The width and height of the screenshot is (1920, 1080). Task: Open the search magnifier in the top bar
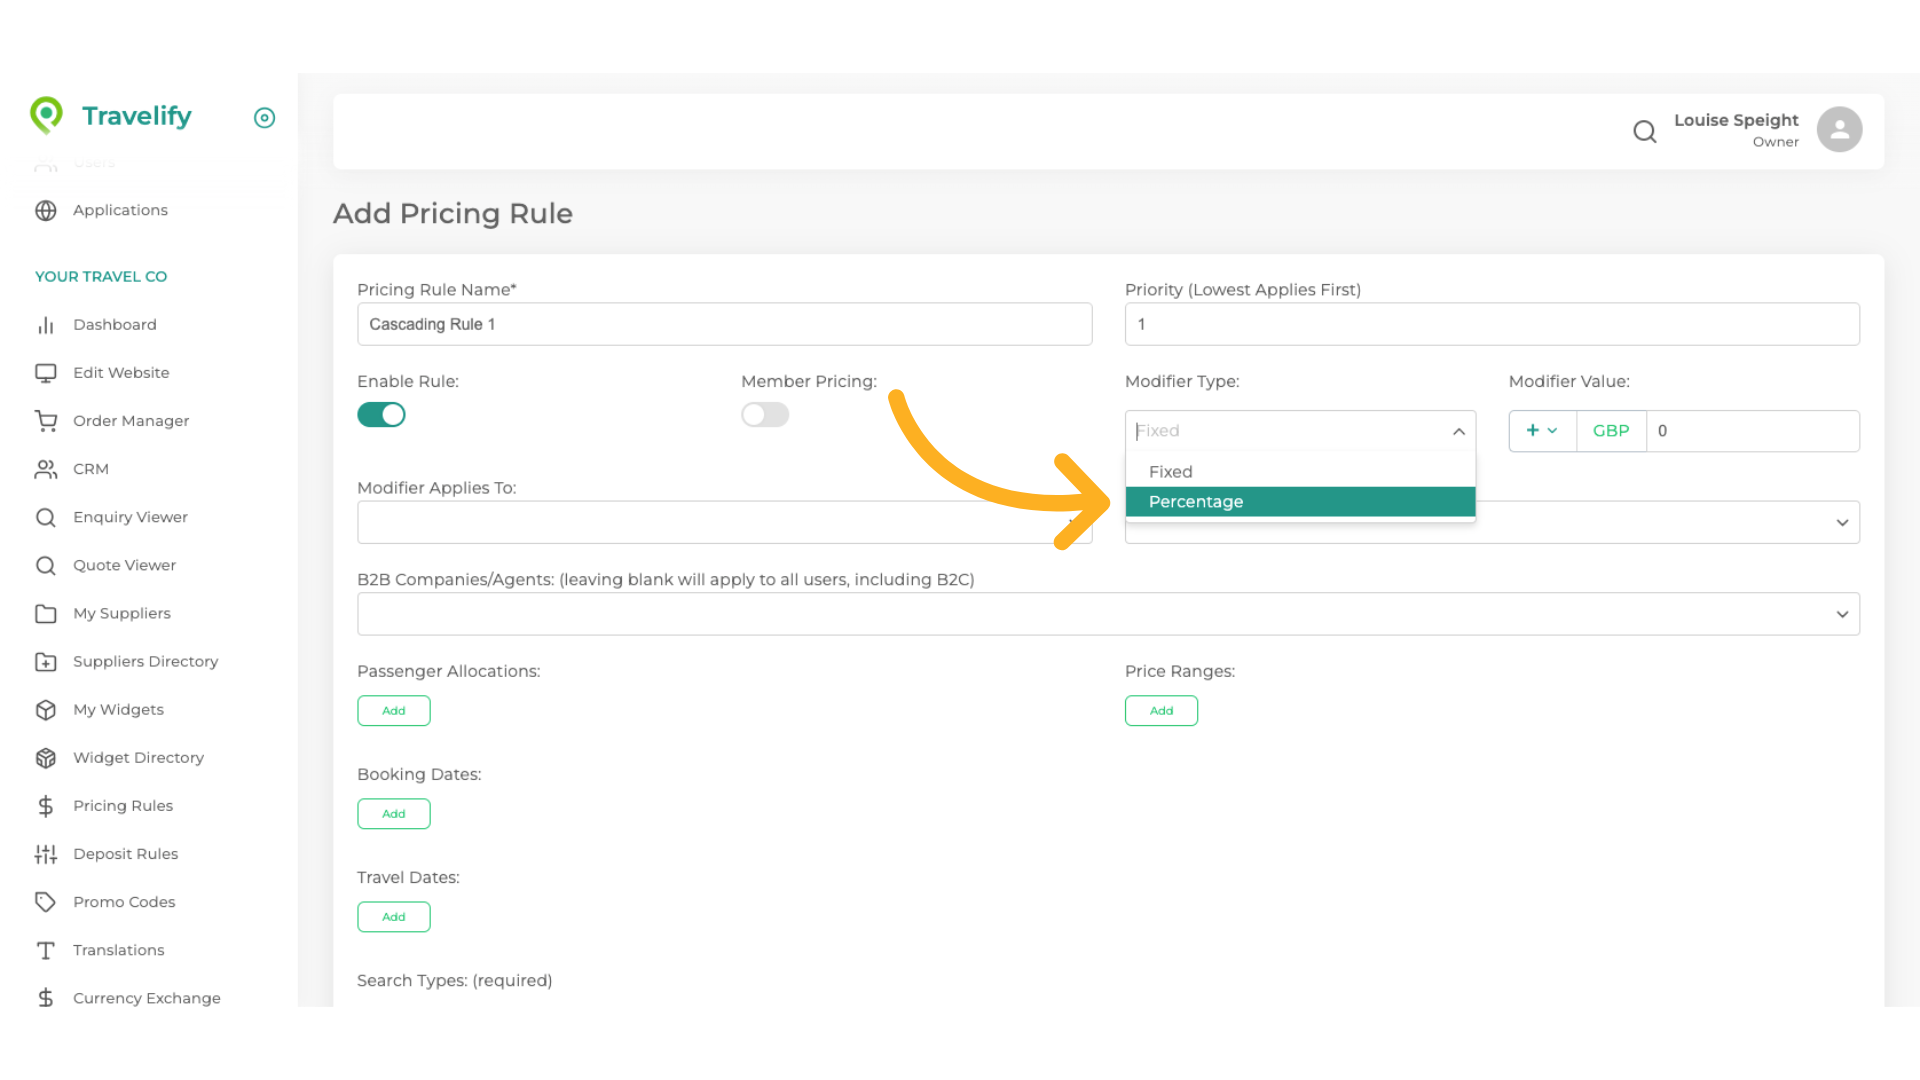1645,131
